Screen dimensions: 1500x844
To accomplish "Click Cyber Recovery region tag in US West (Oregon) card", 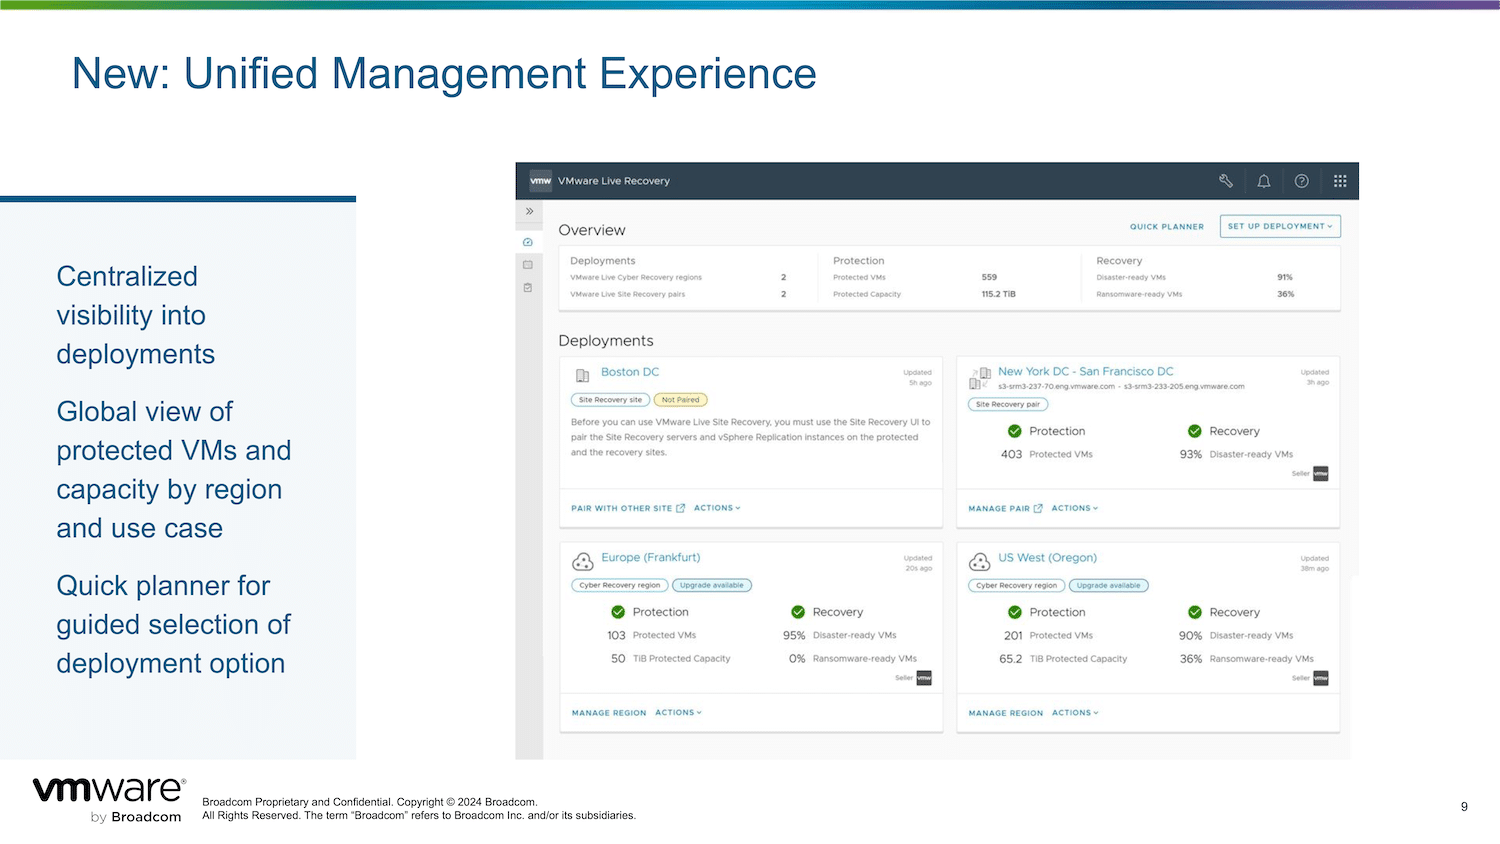I will tap(1016, 585).
